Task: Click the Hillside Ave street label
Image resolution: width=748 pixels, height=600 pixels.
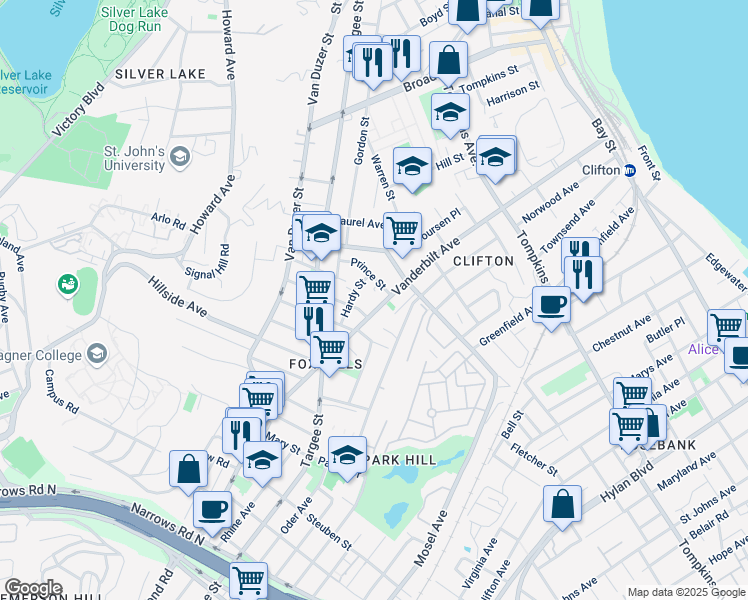Action: pos(177,296)
